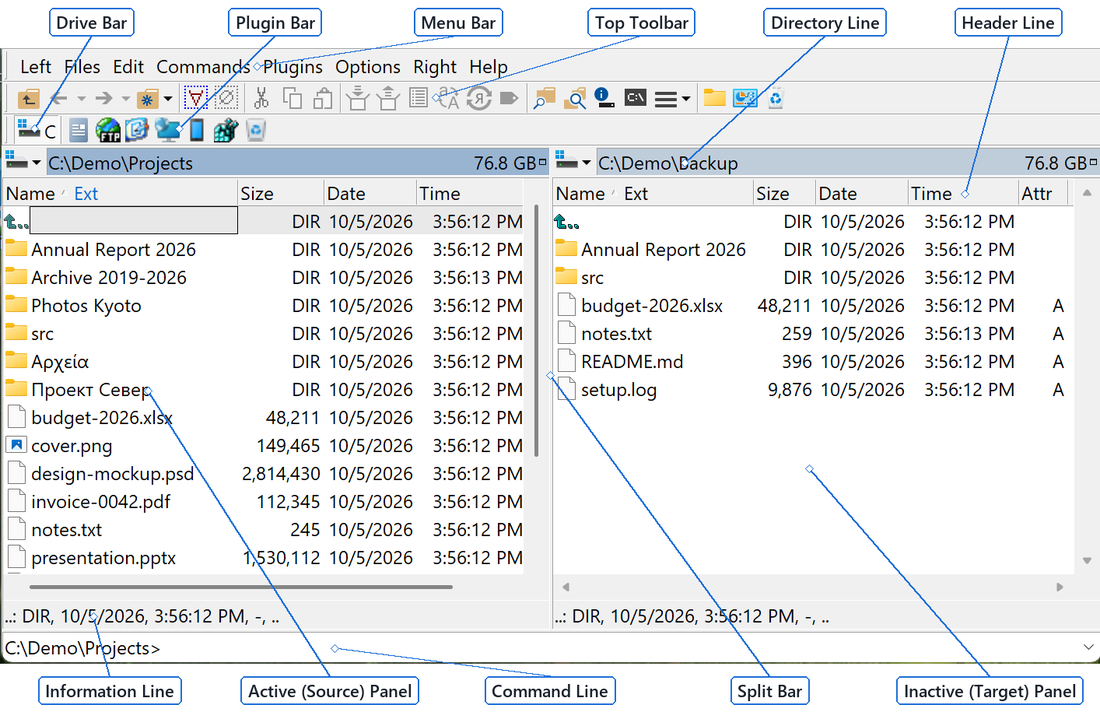
Task: Click the red select-files icon with dotted border
Action: 196,98
